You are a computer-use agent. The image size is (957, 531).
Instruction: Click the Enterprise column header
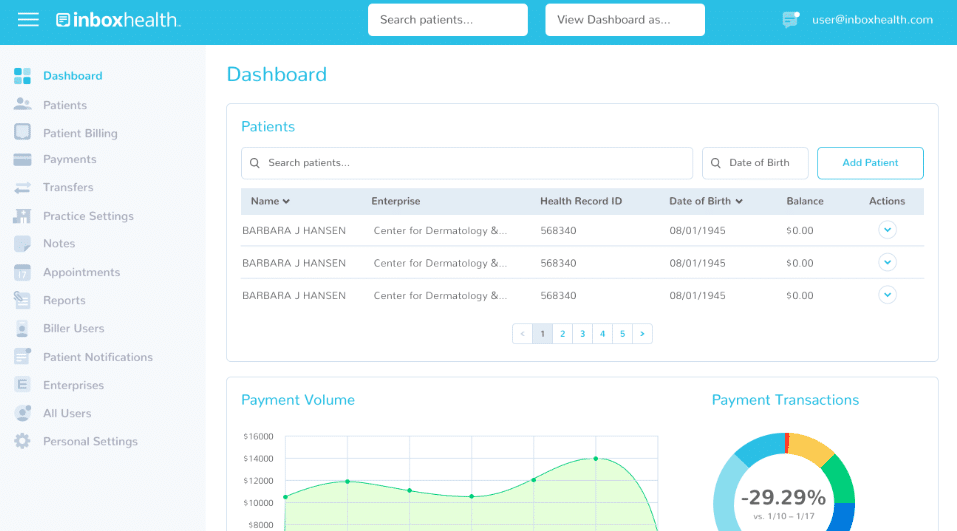click(x=395, y=201)
